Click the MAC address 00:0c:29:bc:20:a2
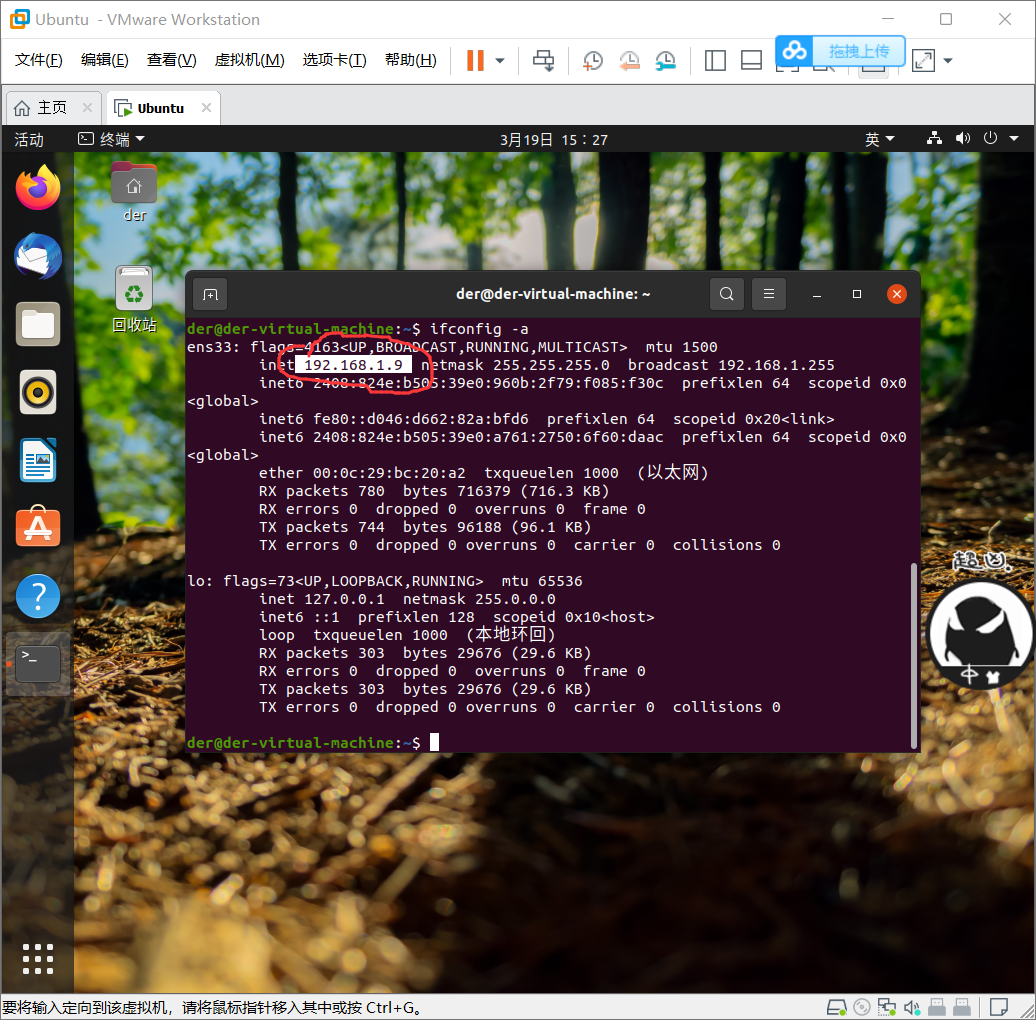 coord(389,473)
